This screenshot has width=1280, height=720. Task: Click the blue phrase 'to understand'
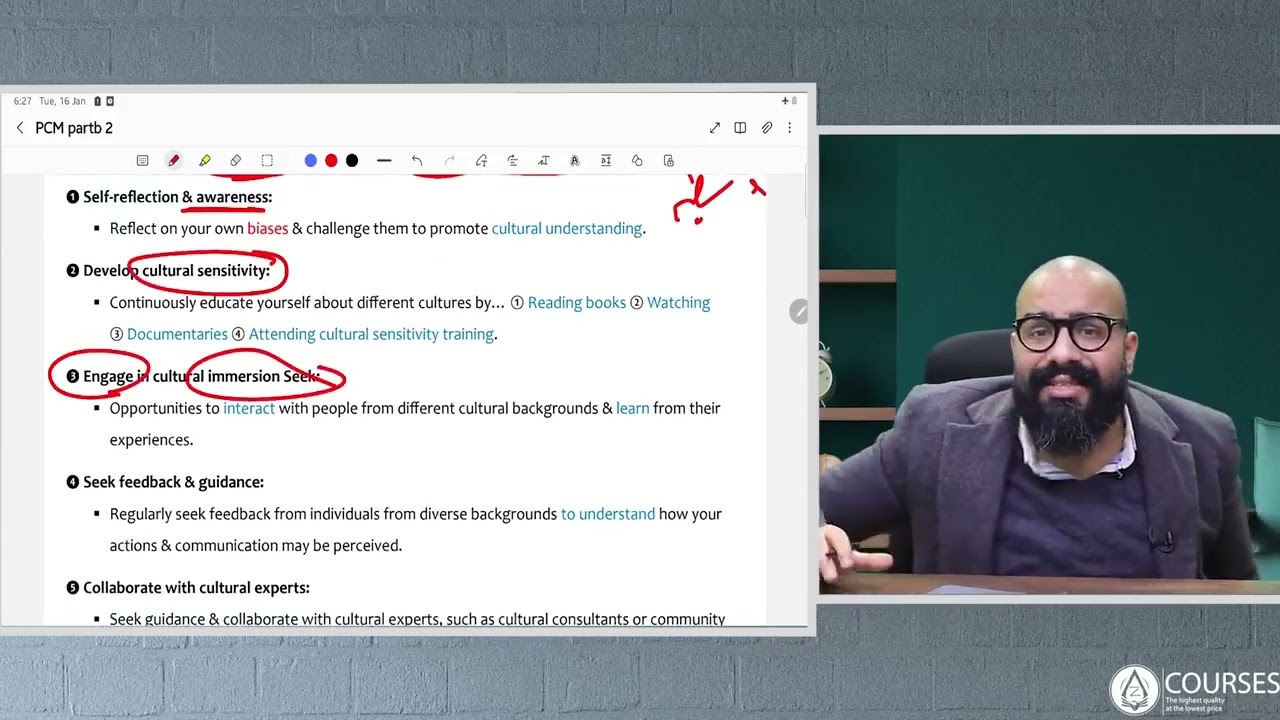click(608, 514)
